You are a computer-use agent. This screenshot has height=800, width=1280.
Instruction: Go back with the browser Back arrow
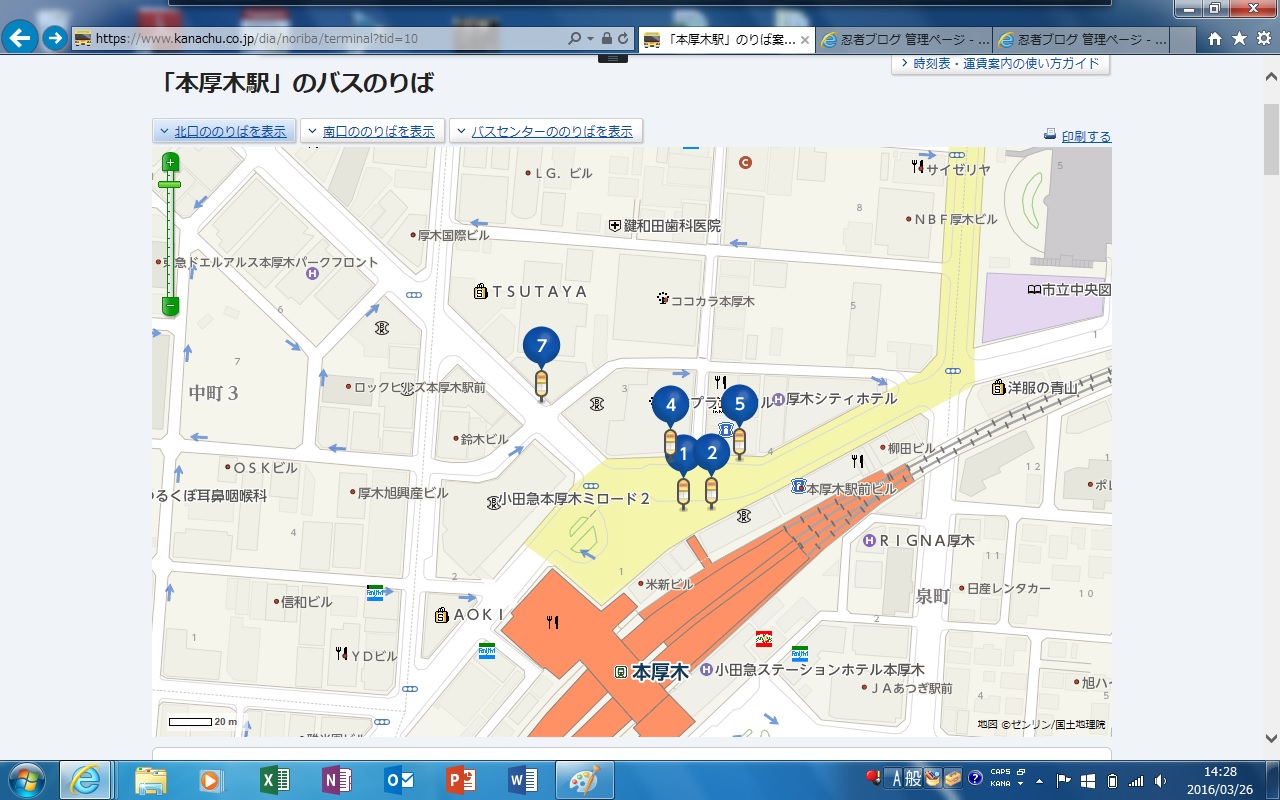pos(20,39)
